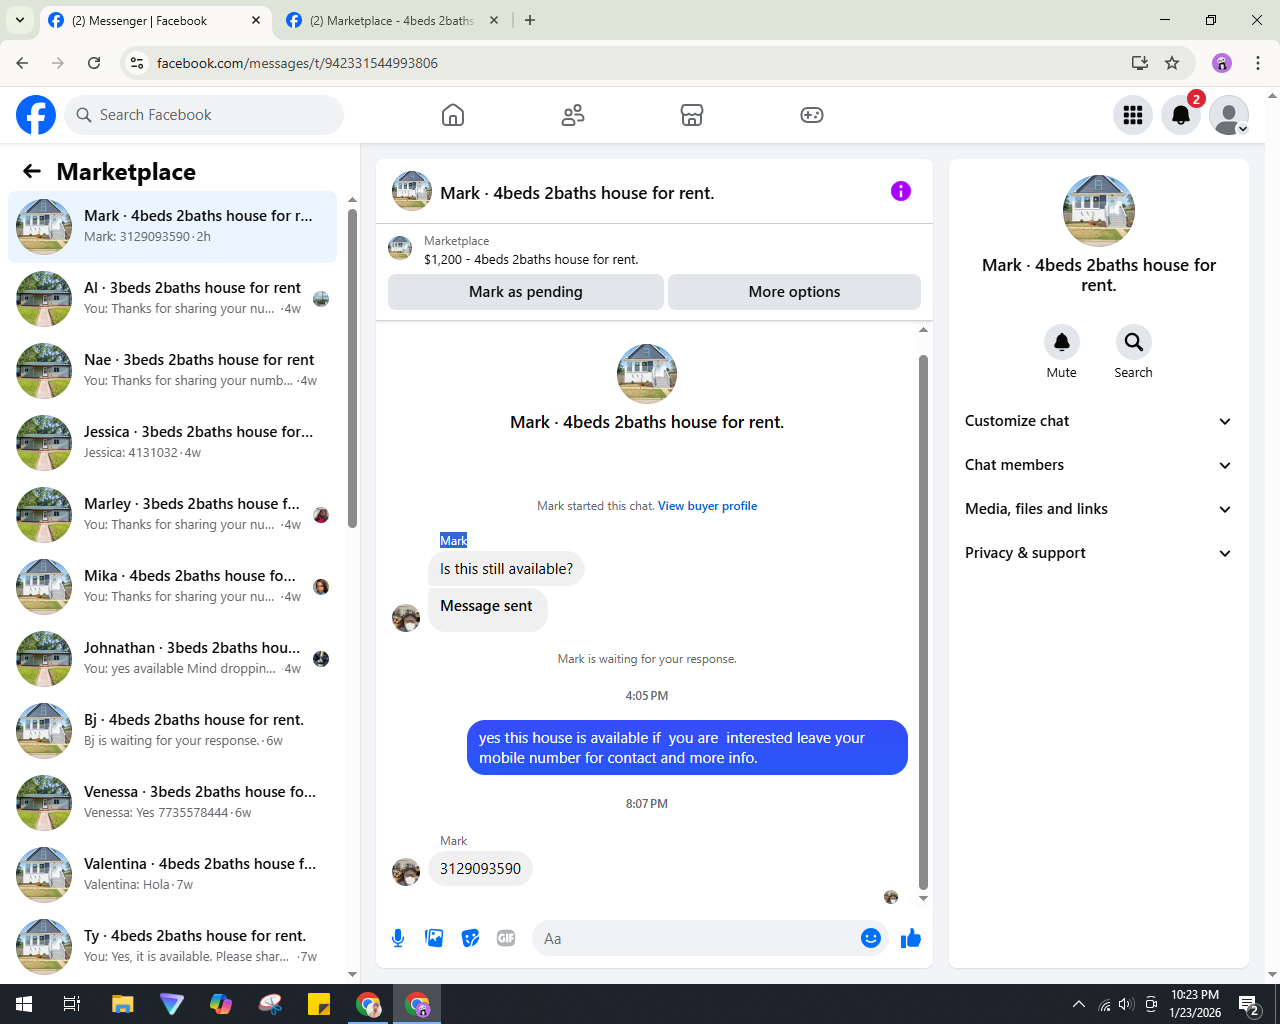Focus the Search Facebook field
The height and width of the screenshot is (1024, 1280).
(204, 115)
